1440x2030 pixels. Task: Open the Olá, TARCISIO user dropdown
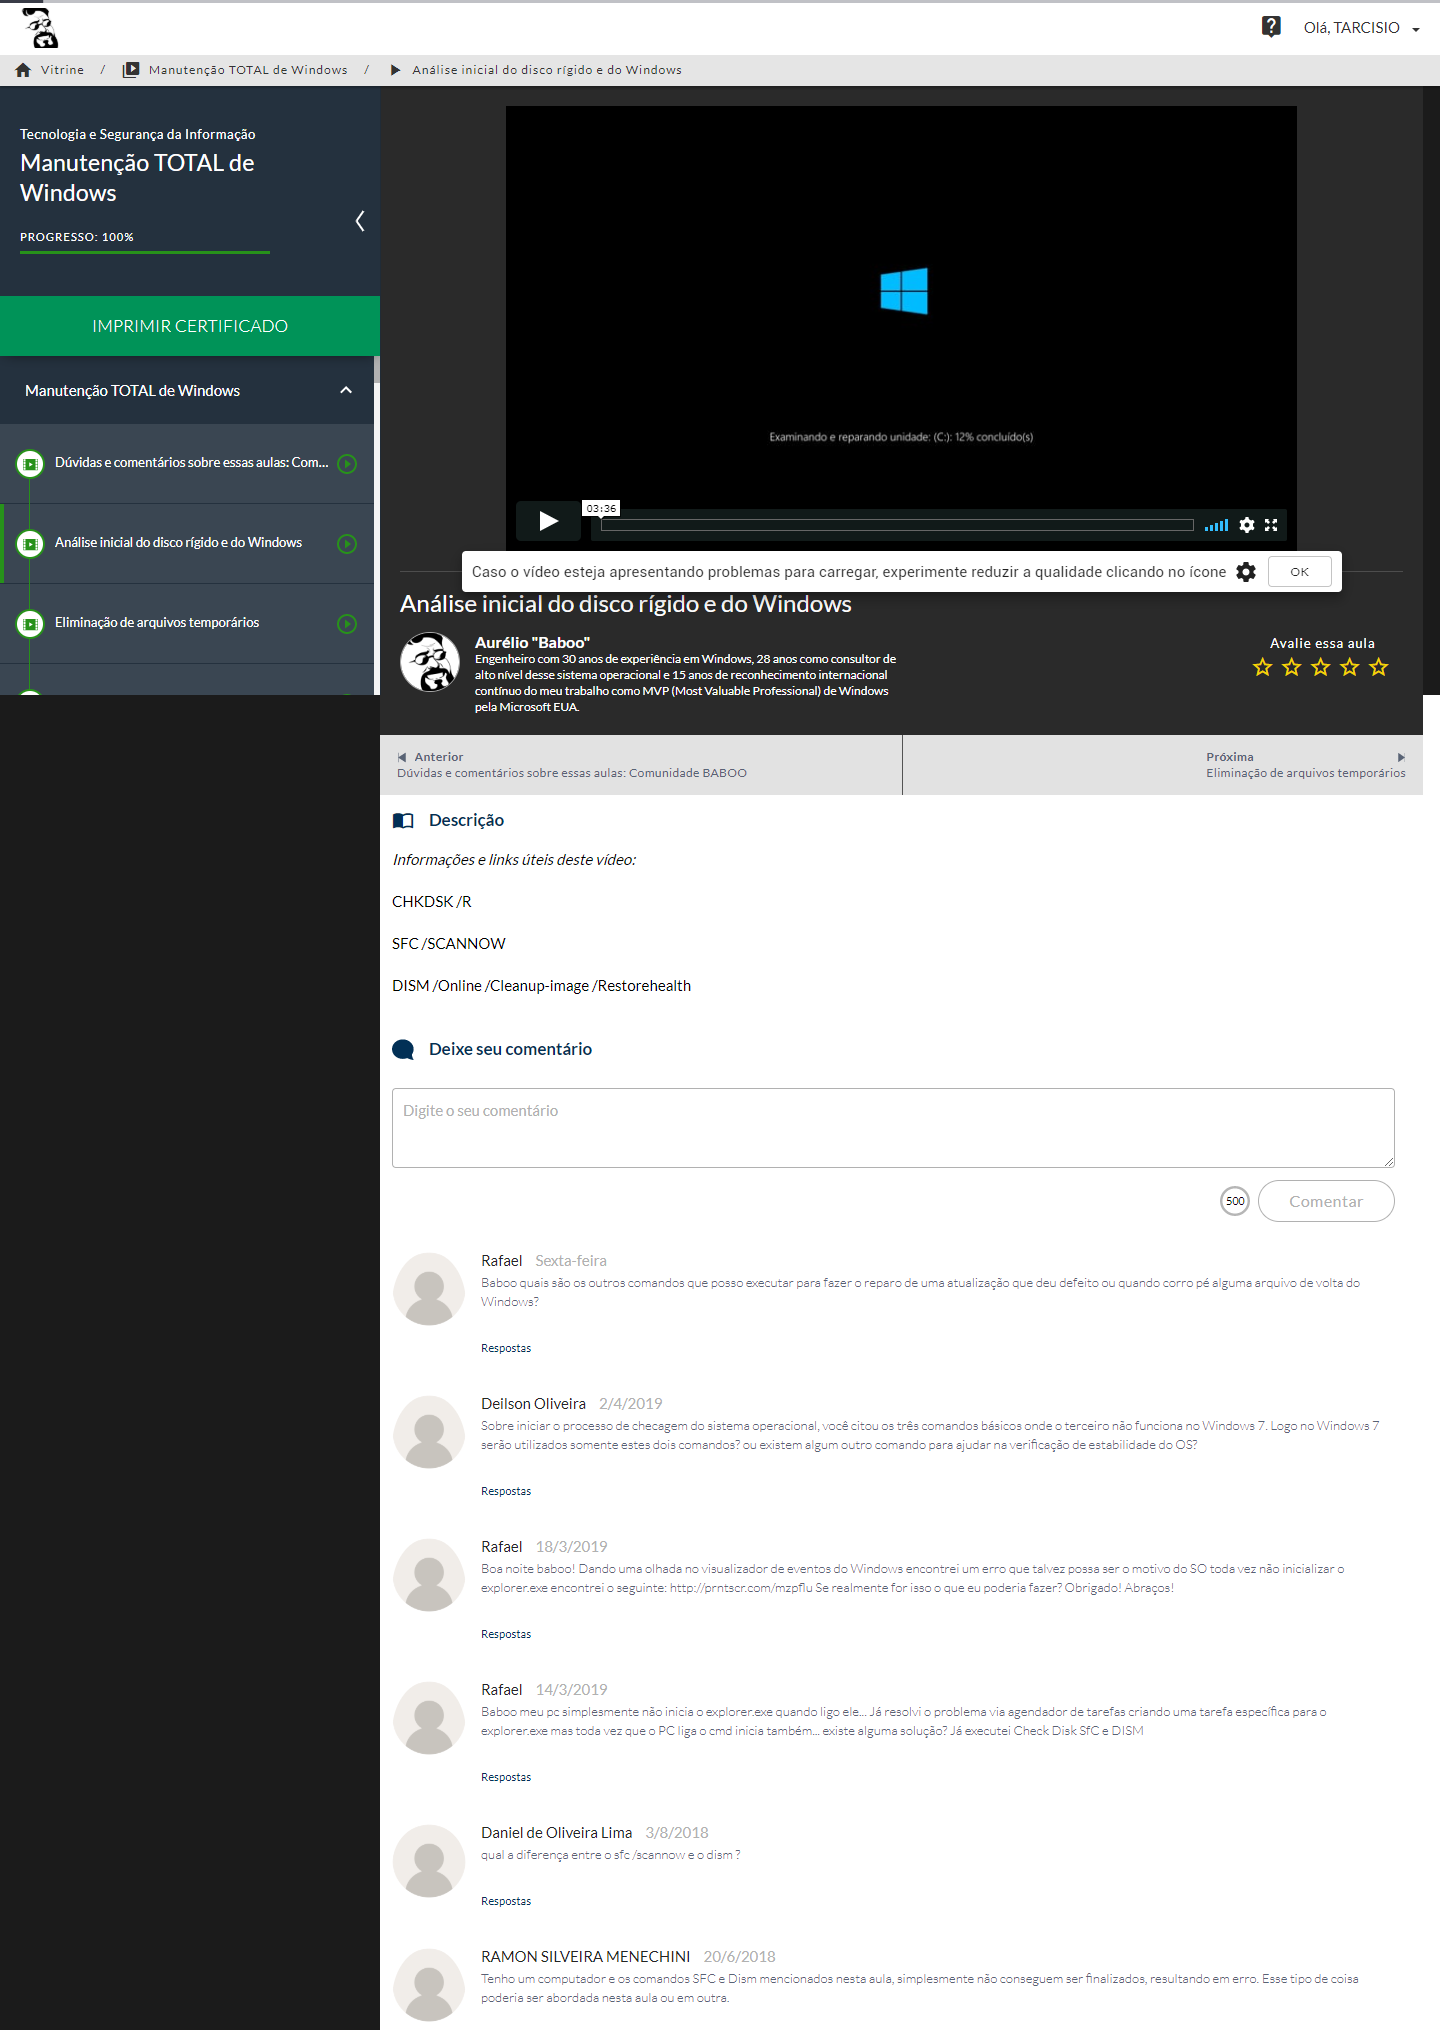click(x=1360, y=28)
